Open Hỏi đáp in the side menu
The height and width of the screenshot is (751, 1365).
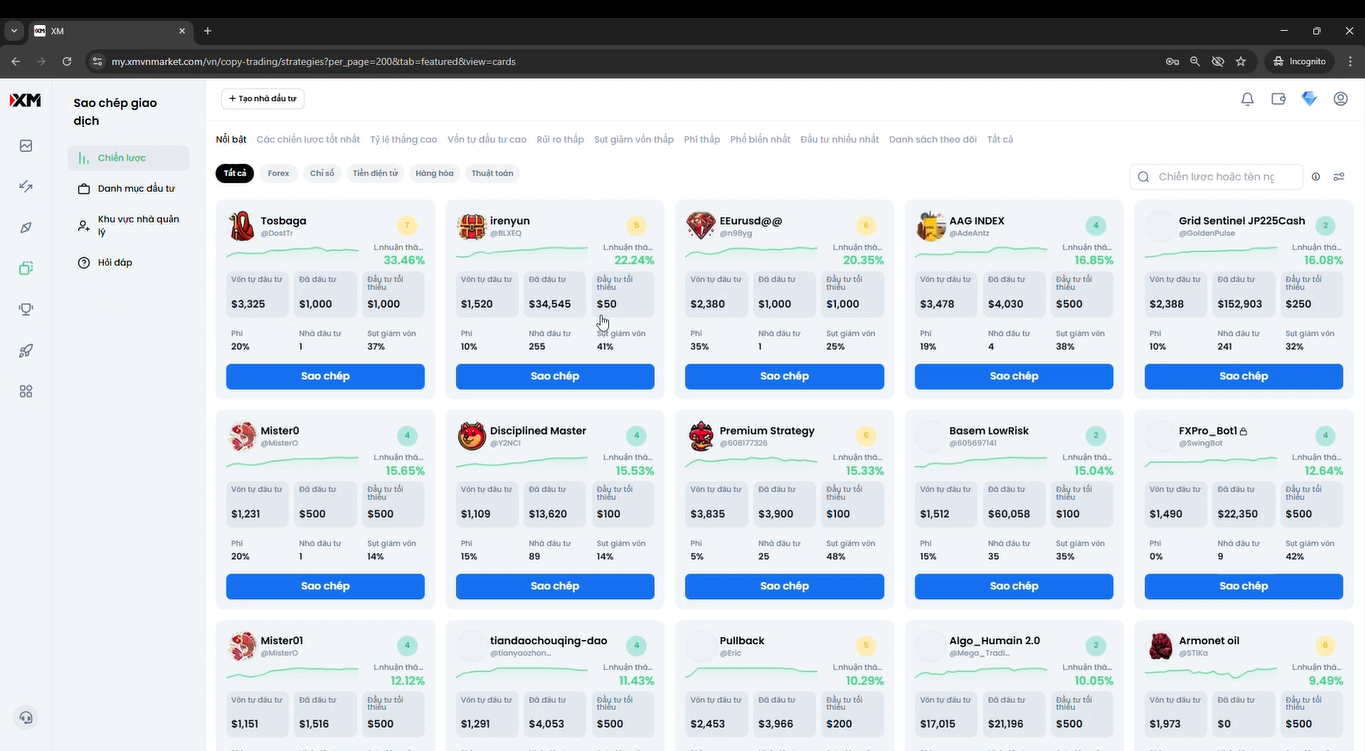coord(128,262)
